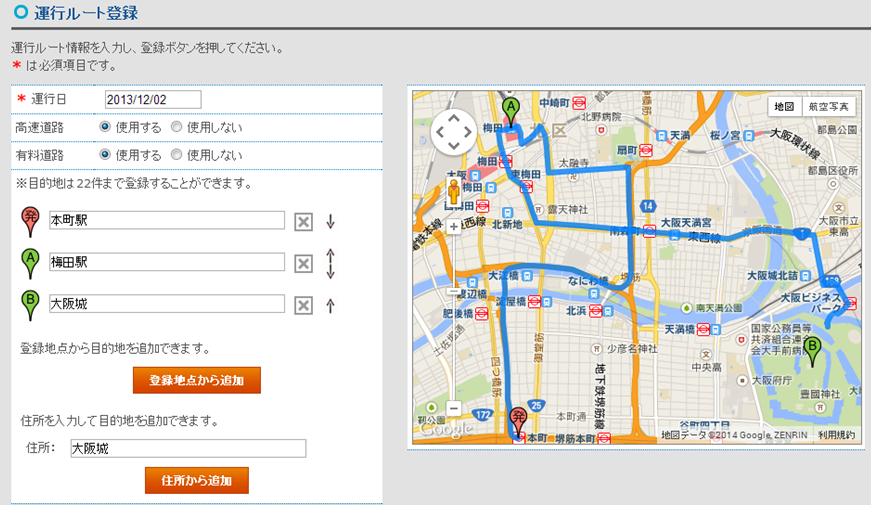Zoom out with the map minus button
Image resolution: width=871 pixels, height=505 pixels.
point(454,408)
